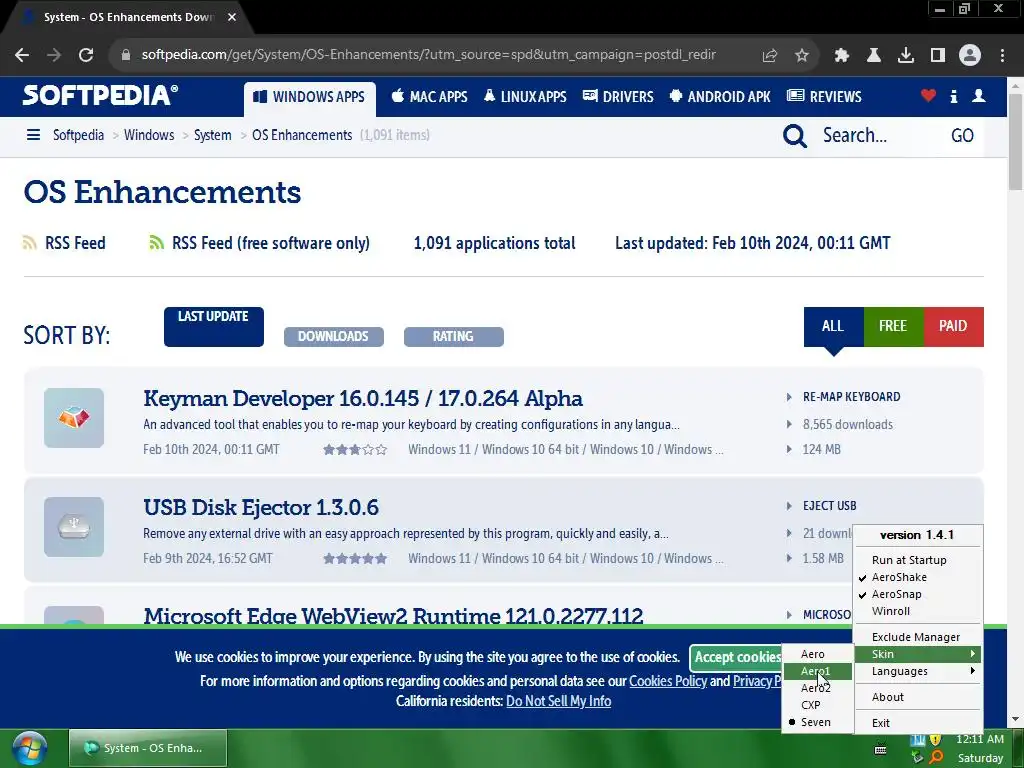Screen dimensions: 1024x768
Task: Reload the Softpedia page
Action: pos(86,55)
